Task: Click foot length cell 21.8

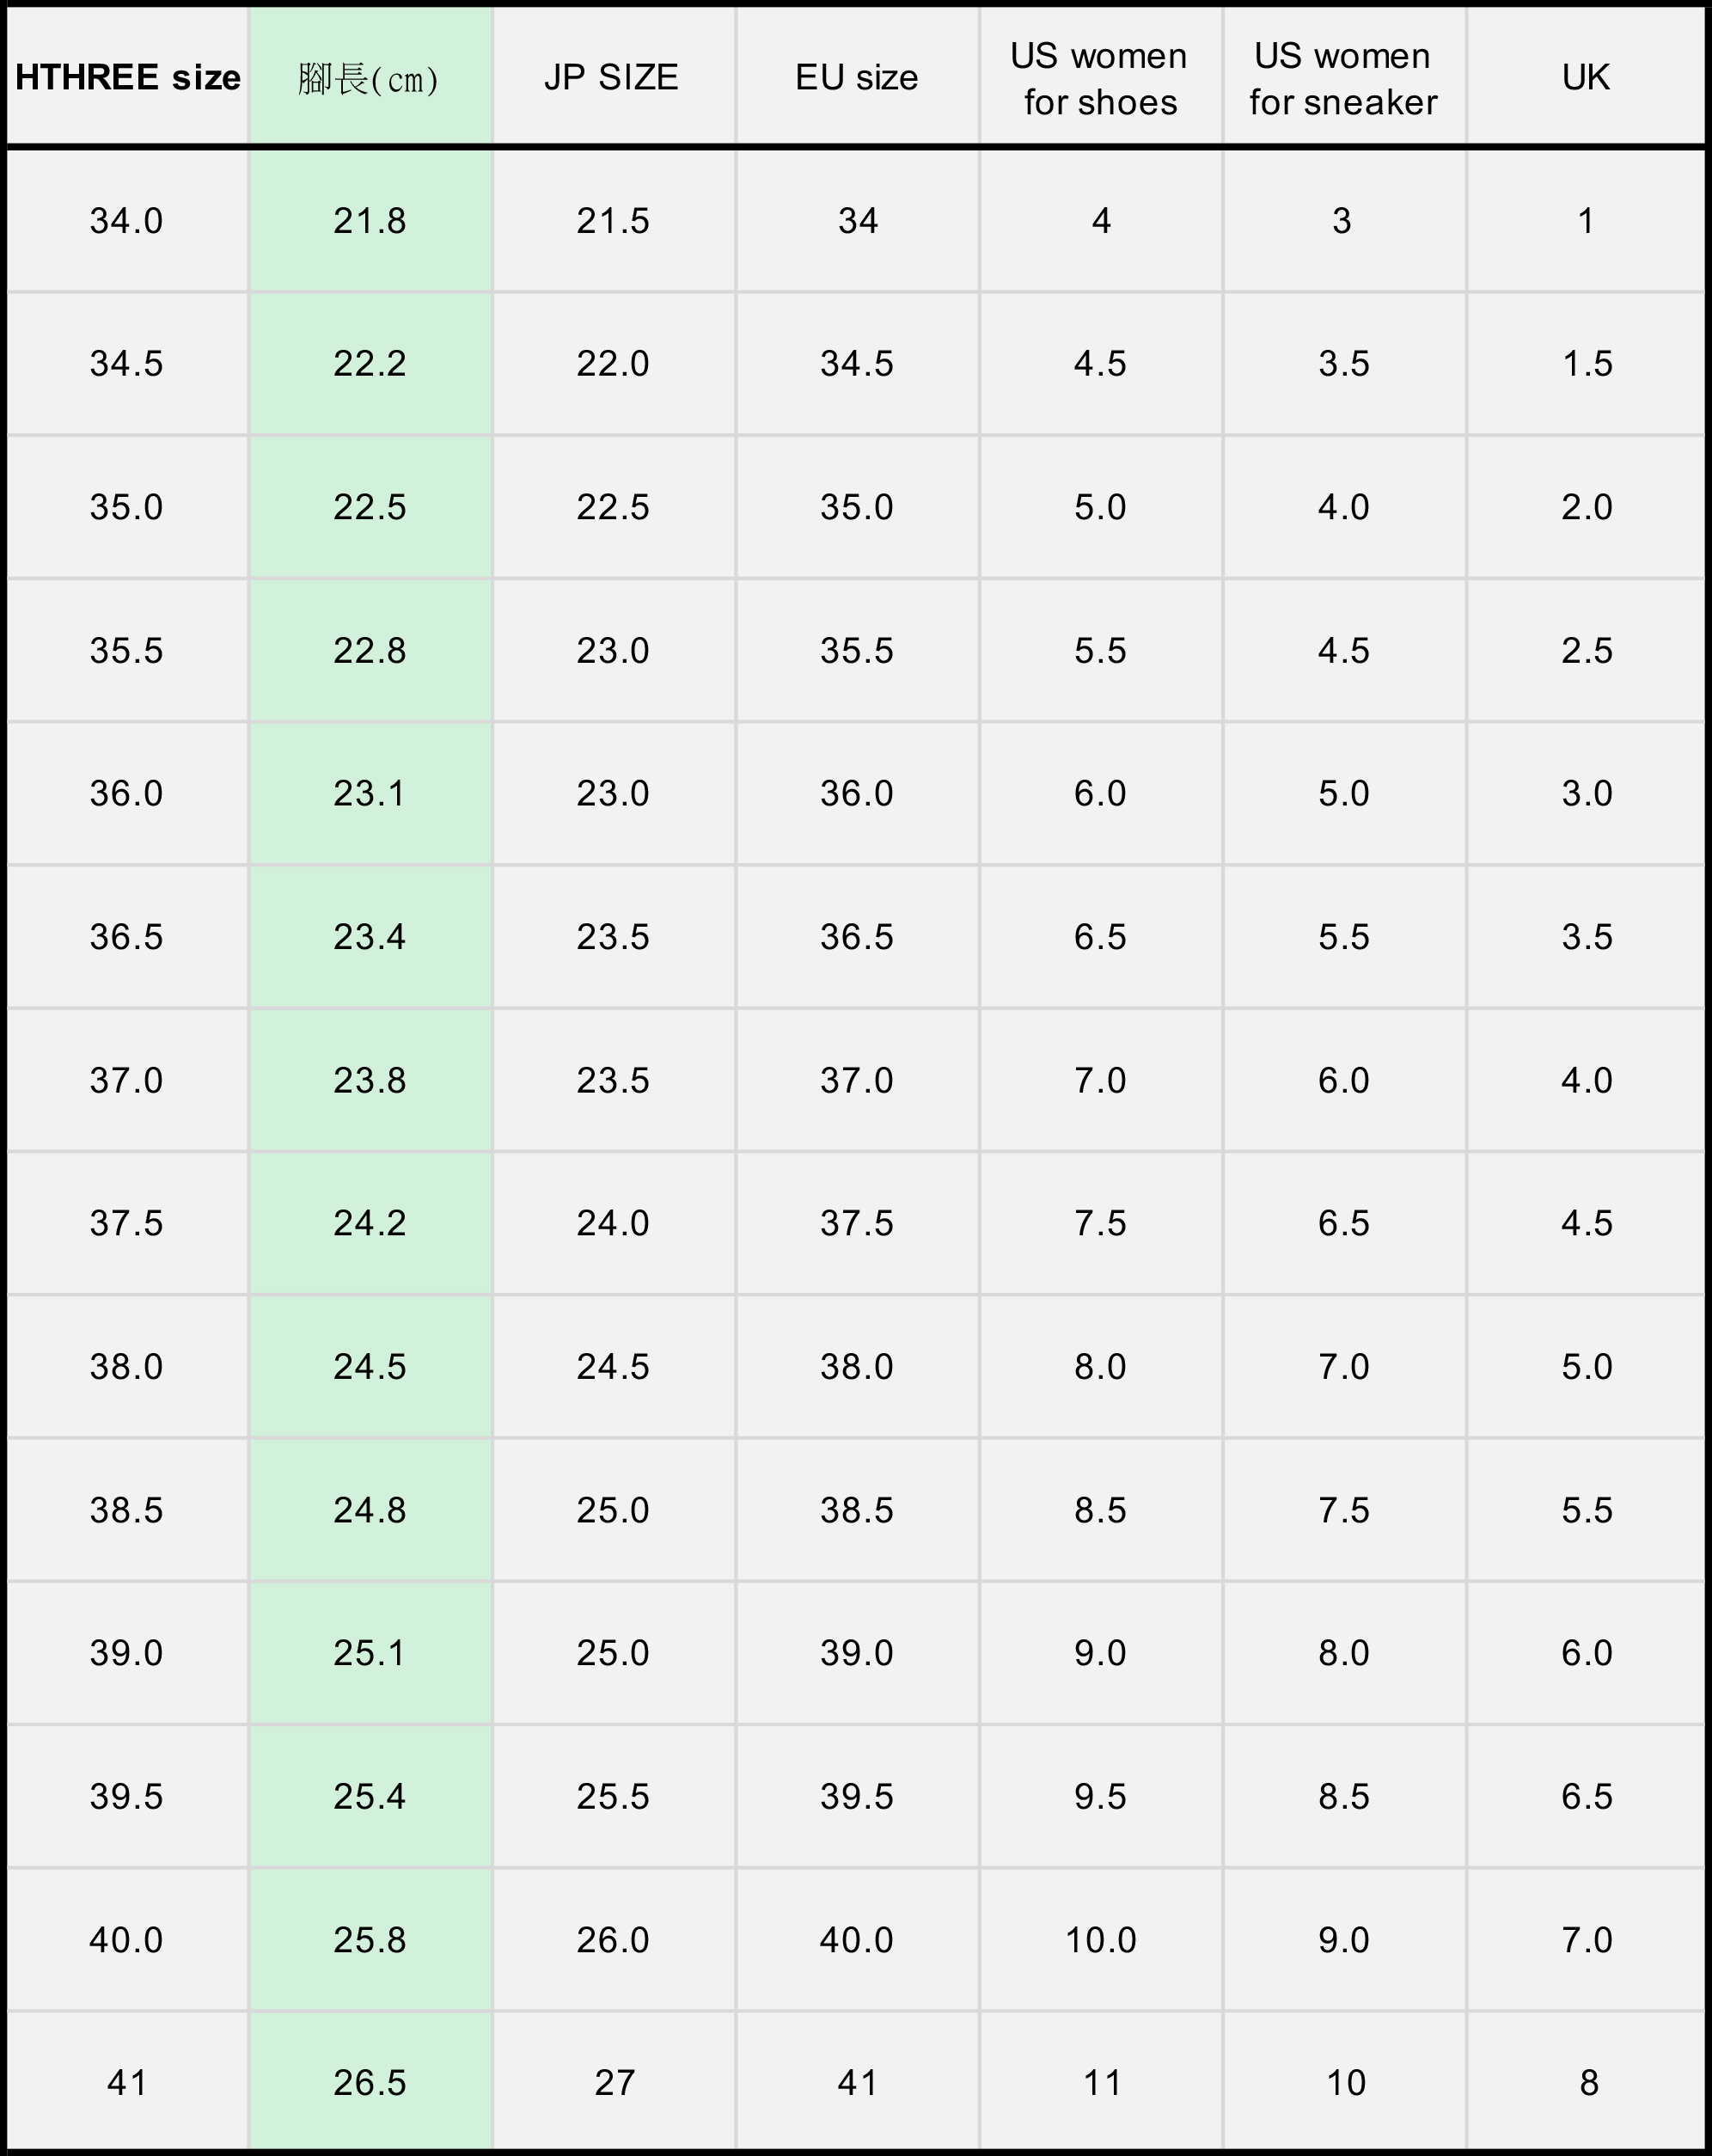Action: (x=370, y=221)
